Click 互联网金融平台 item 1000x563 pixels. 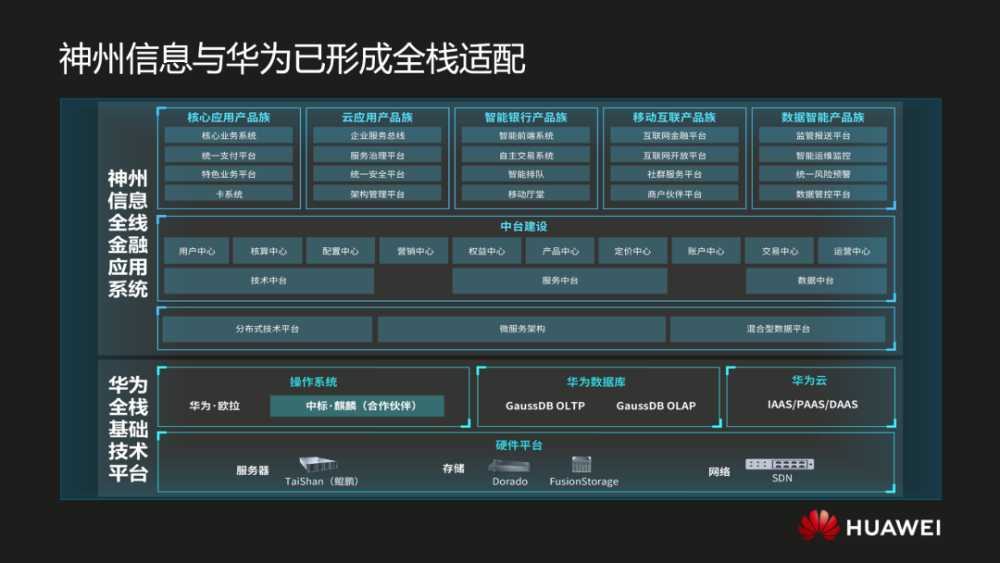675,136
